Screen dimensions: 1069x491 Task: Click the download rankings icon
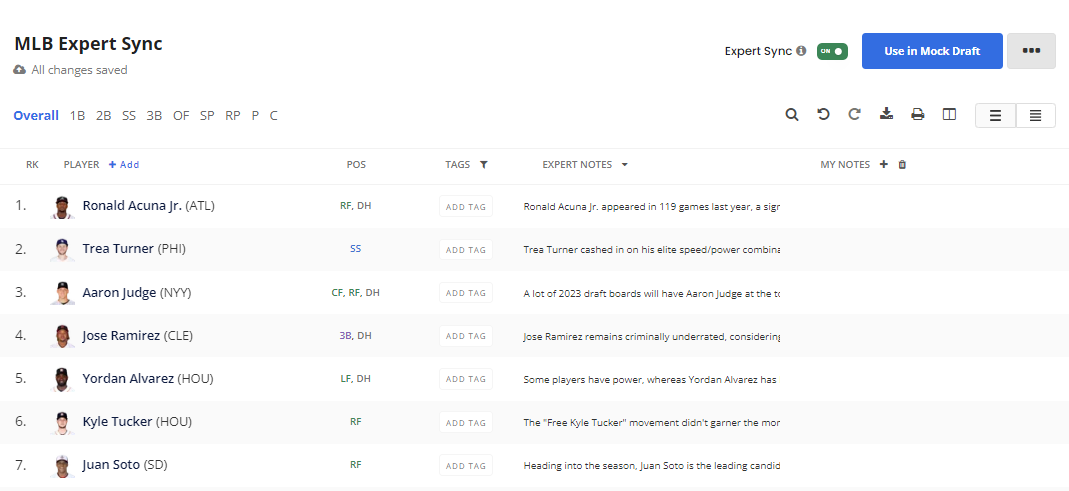pos(886,114)
